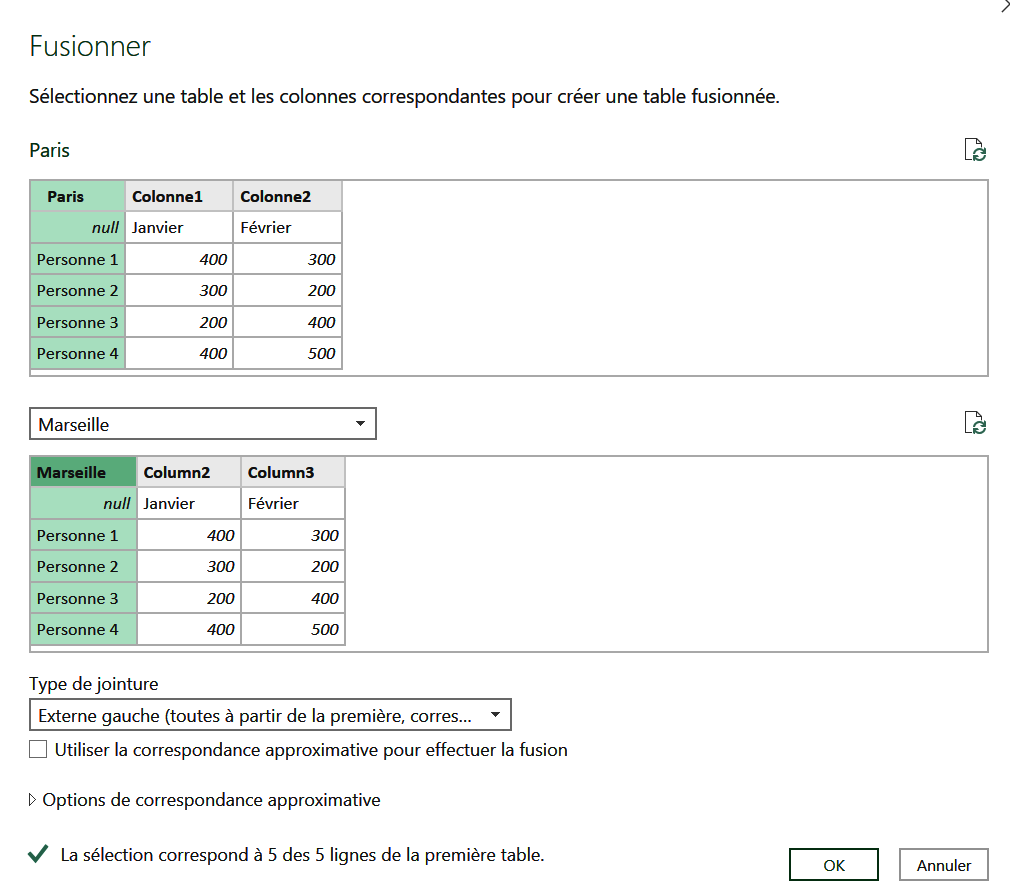Open the Type de jointure dropdown

[x=495, y=714]
